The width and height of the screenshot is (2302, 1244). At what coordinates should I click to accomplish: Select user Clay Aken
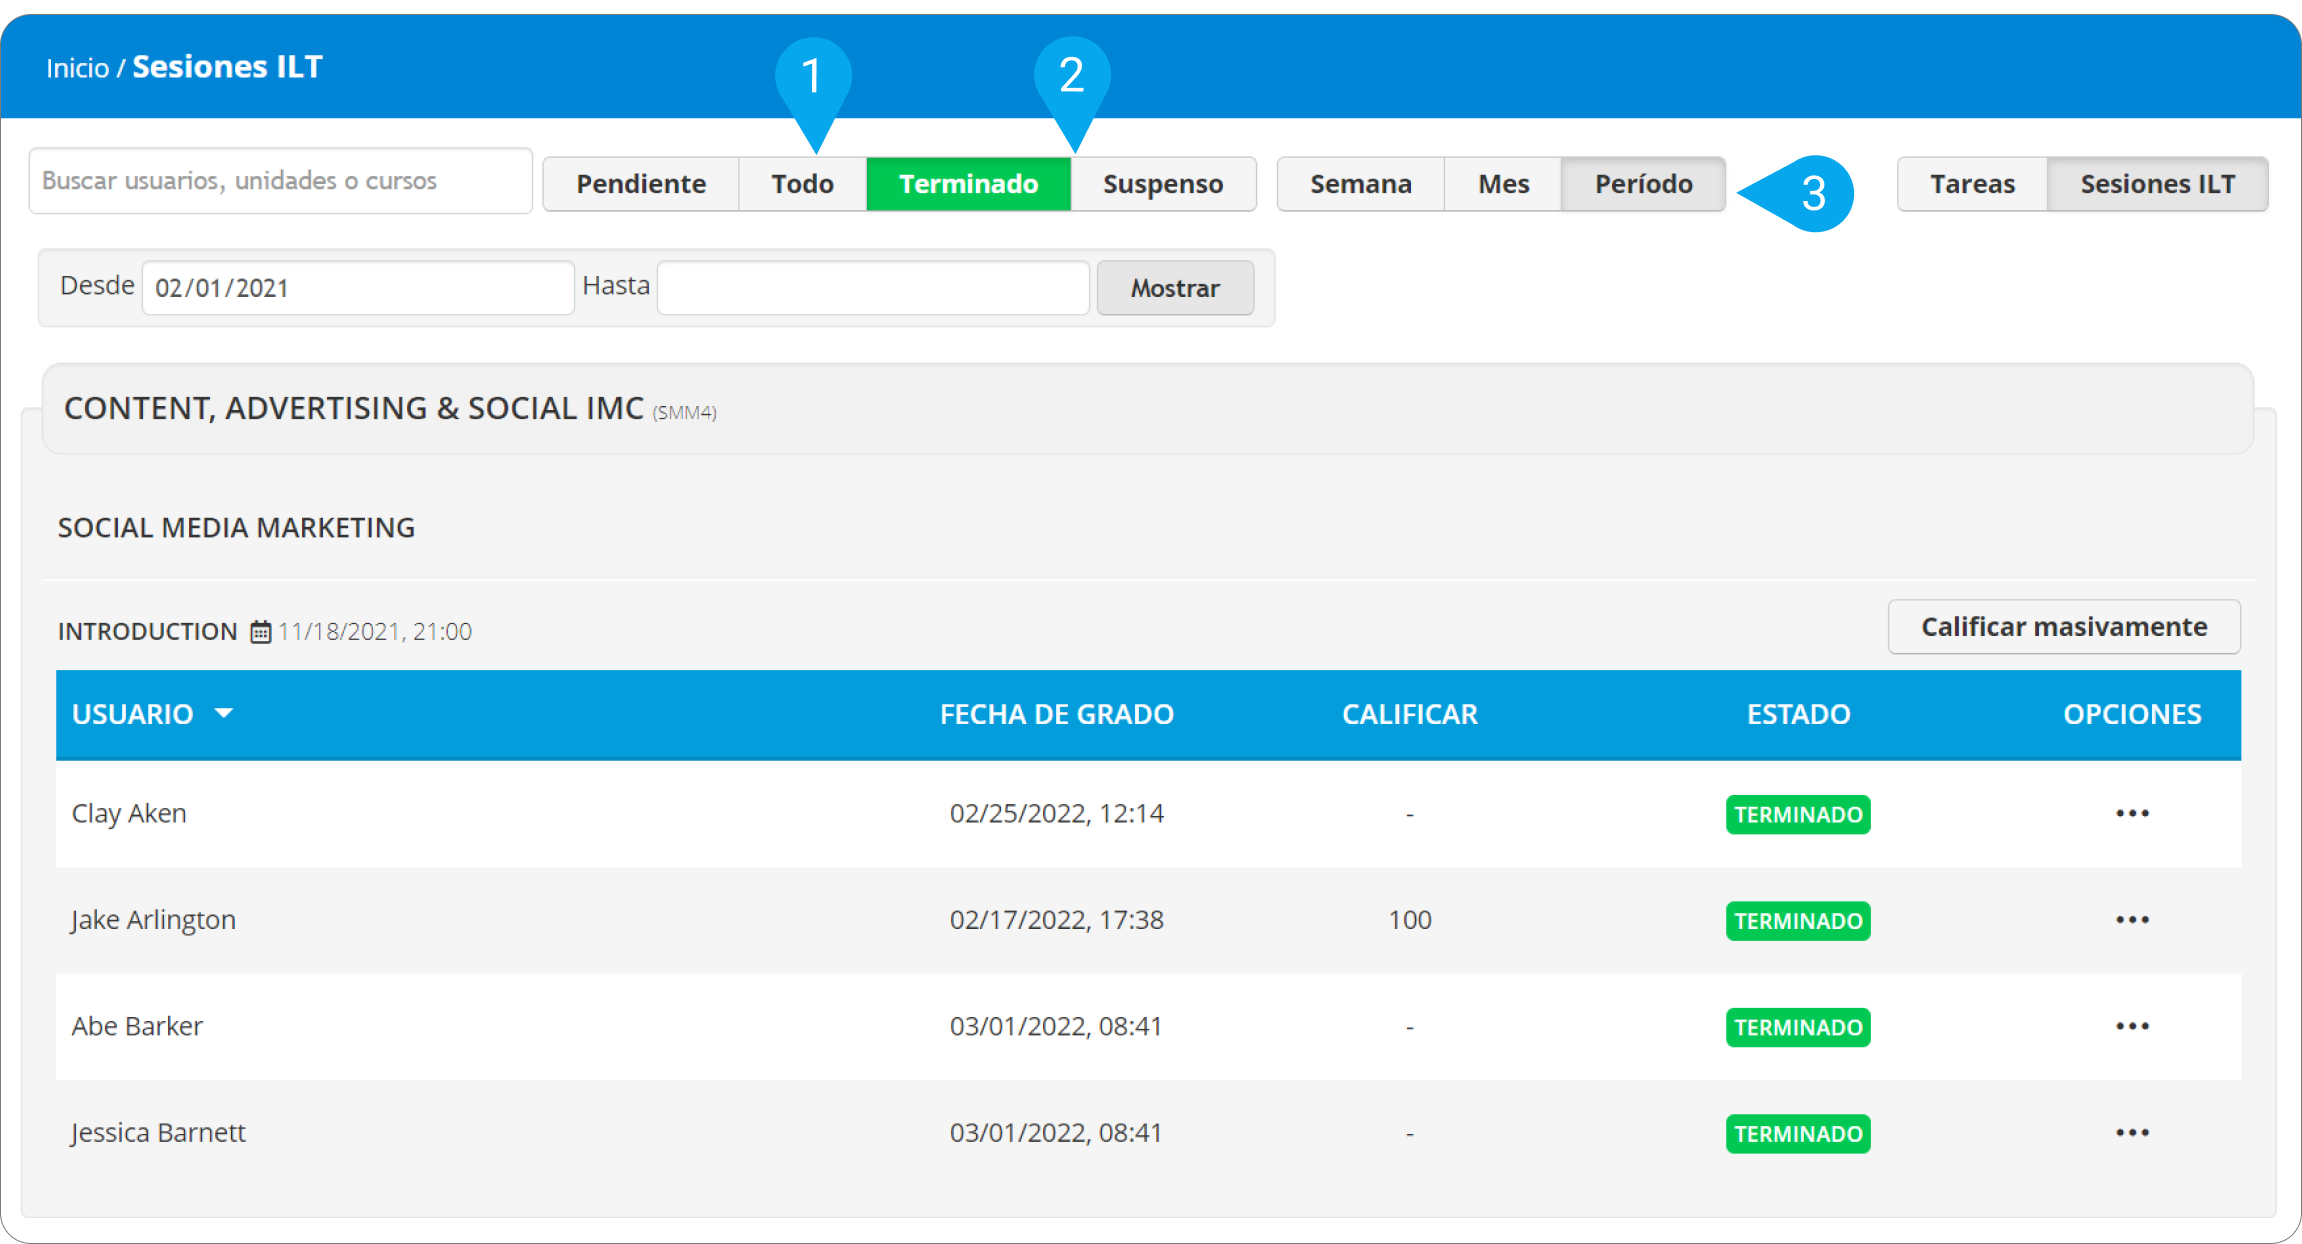[129, 813]
